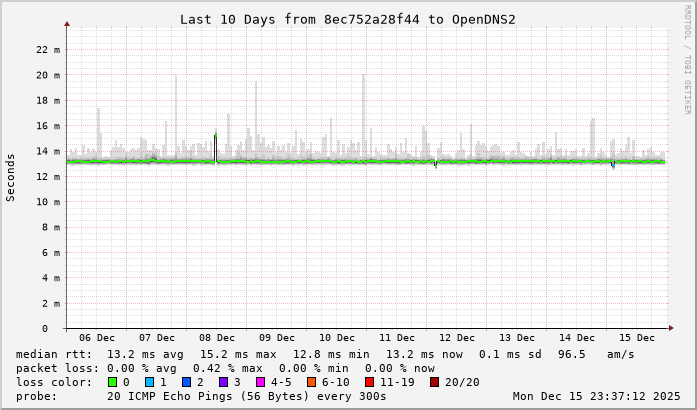Click the 06 Dec date label
The height and width of the screenshot is (410, 697).
(97, 338)
